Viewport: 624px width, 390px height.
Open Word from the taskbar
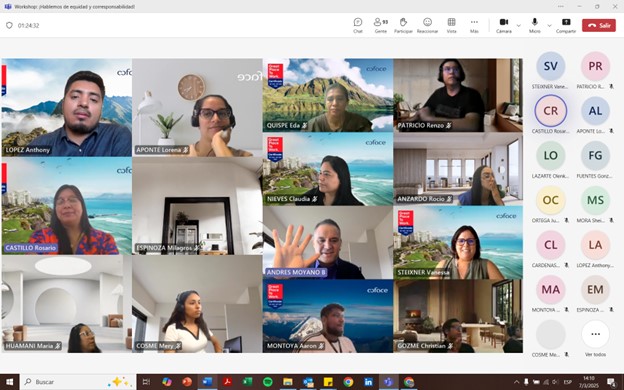point(207,382)
